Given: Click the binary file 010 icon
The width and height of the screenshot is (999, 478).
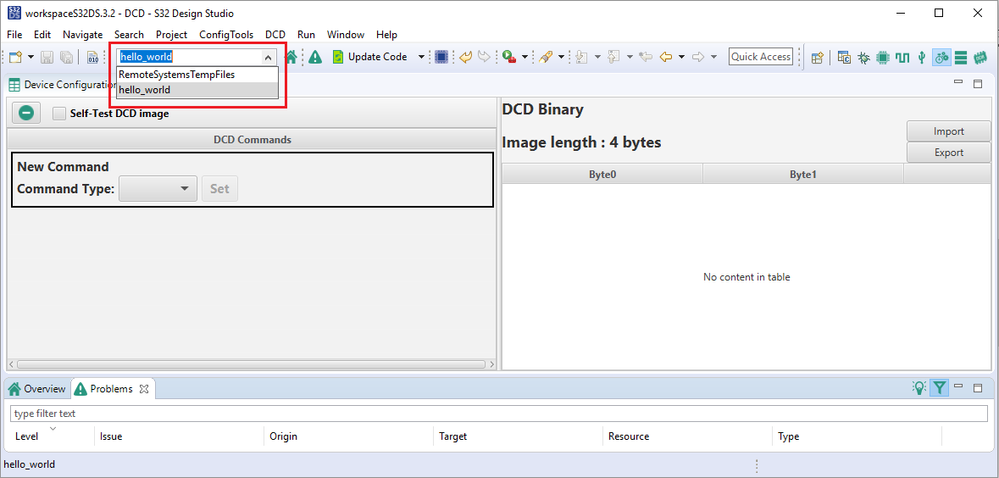Looking at the screenshot, I should tap(92, 57).
